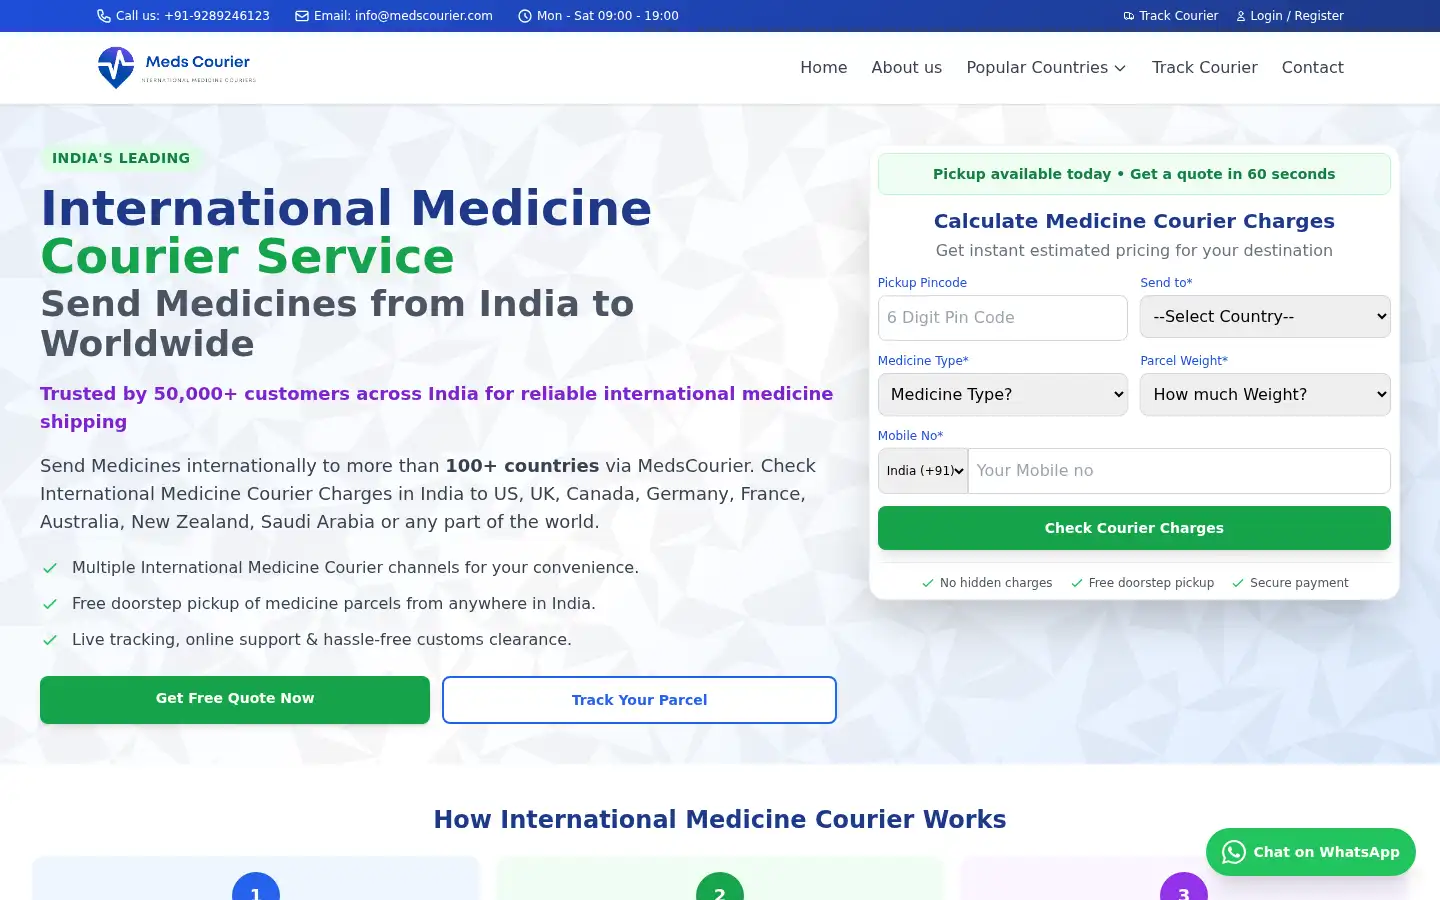Open the How much Weight dropdown
The image size is (1440, 900).
1265,395
